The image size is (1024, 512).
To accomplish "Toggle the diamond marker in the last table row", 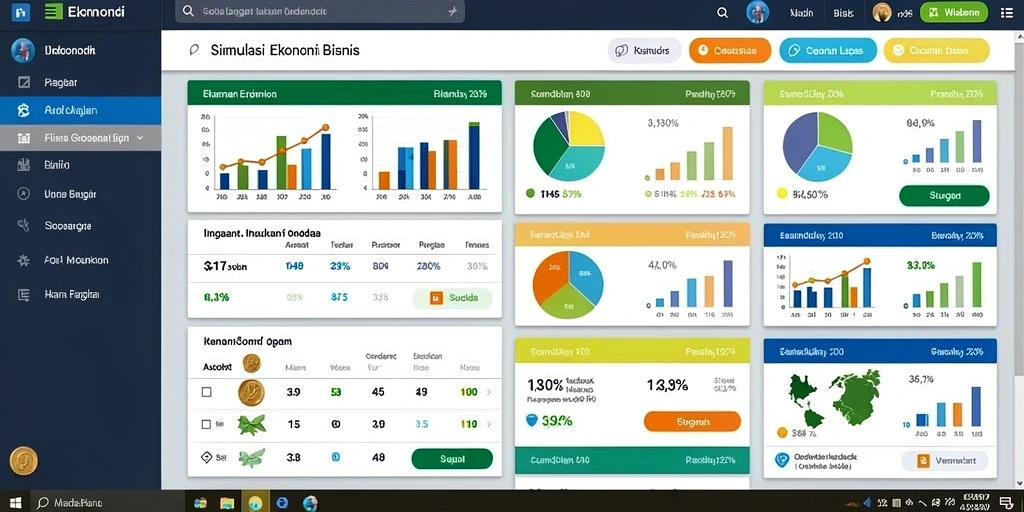I will (206, 457).
